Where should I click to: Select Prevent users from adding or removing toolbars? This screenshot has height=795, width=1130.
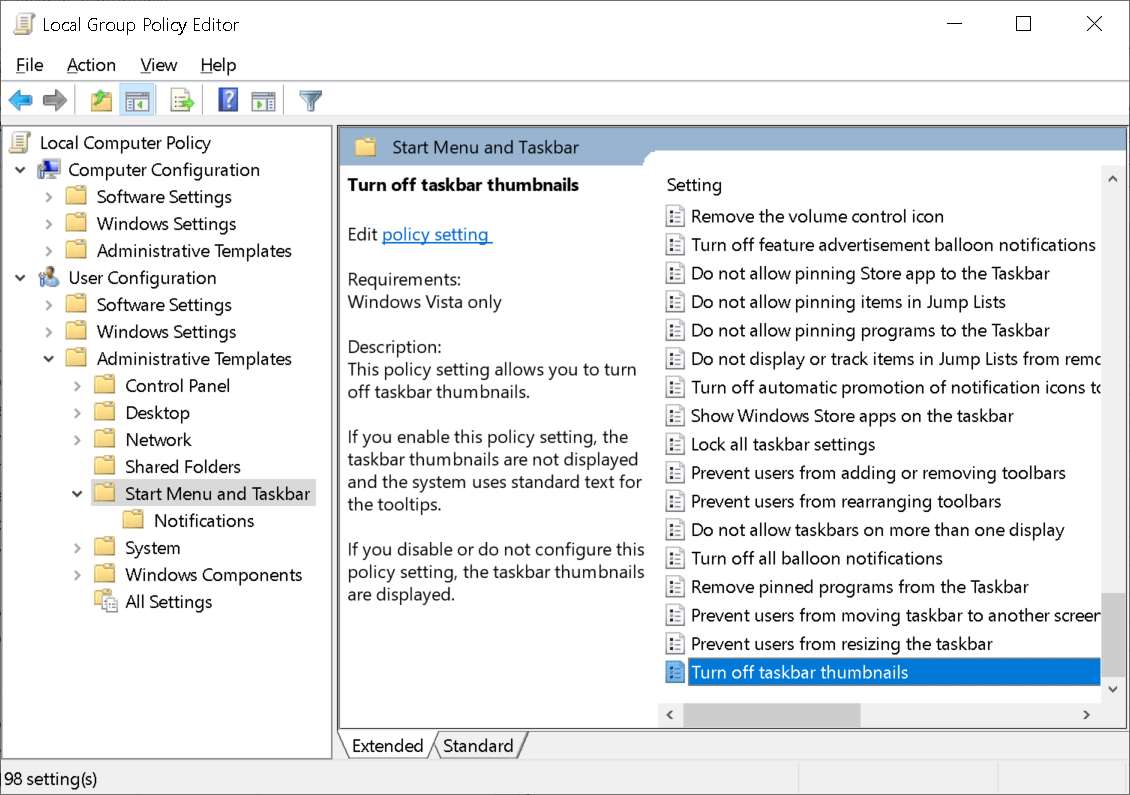[878, 473]
